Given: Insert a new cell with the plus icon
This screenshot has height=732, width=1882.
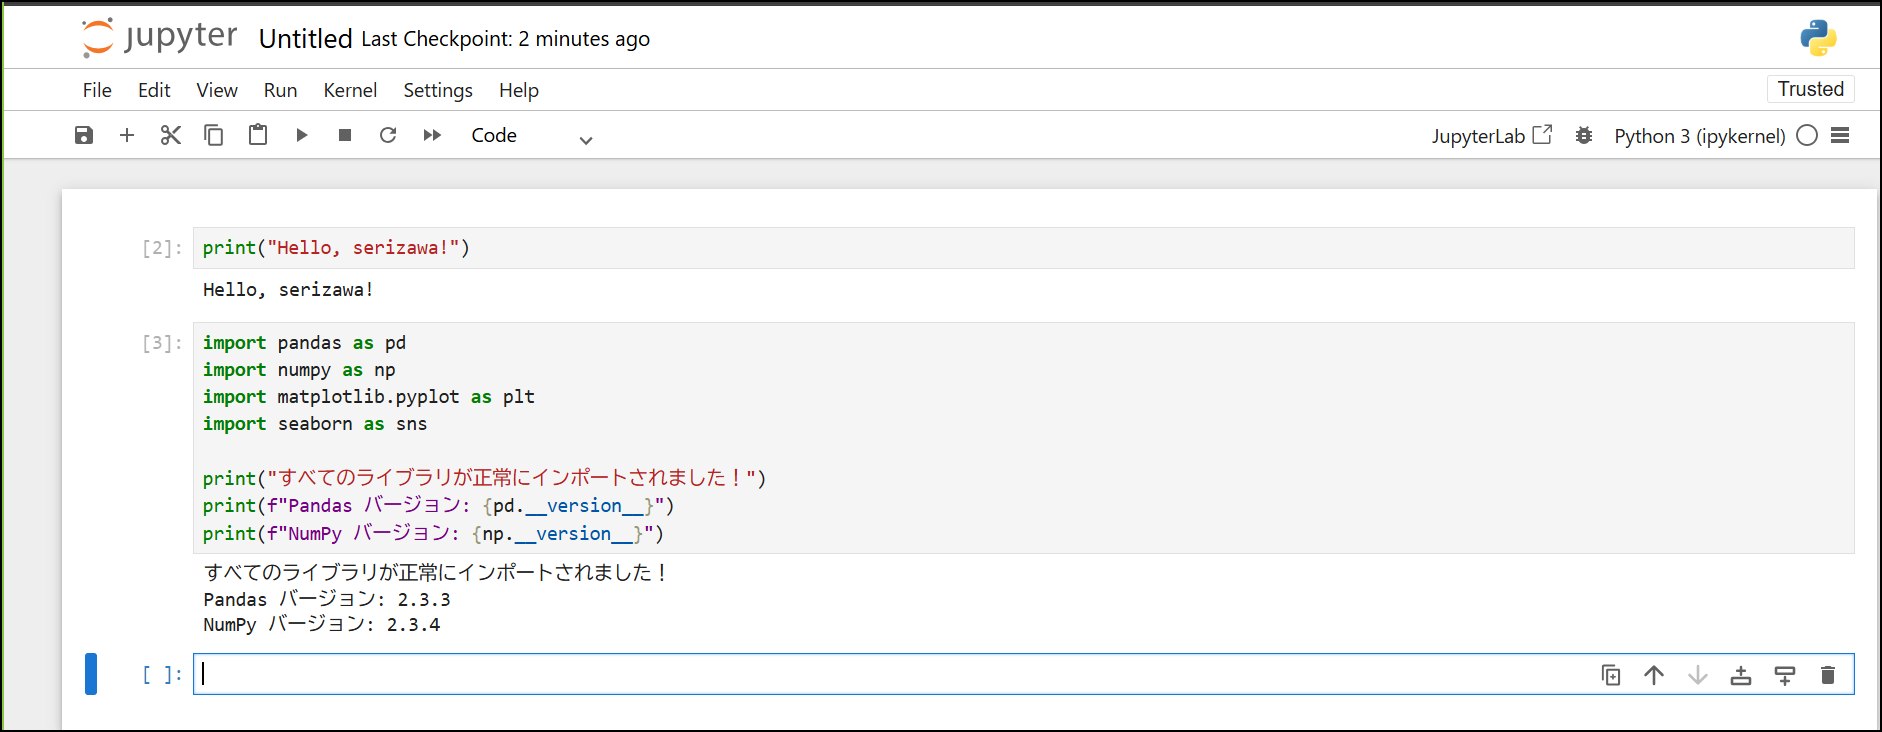Looking at the screenshot, I should pyautogui.click(x=127, y=135).
